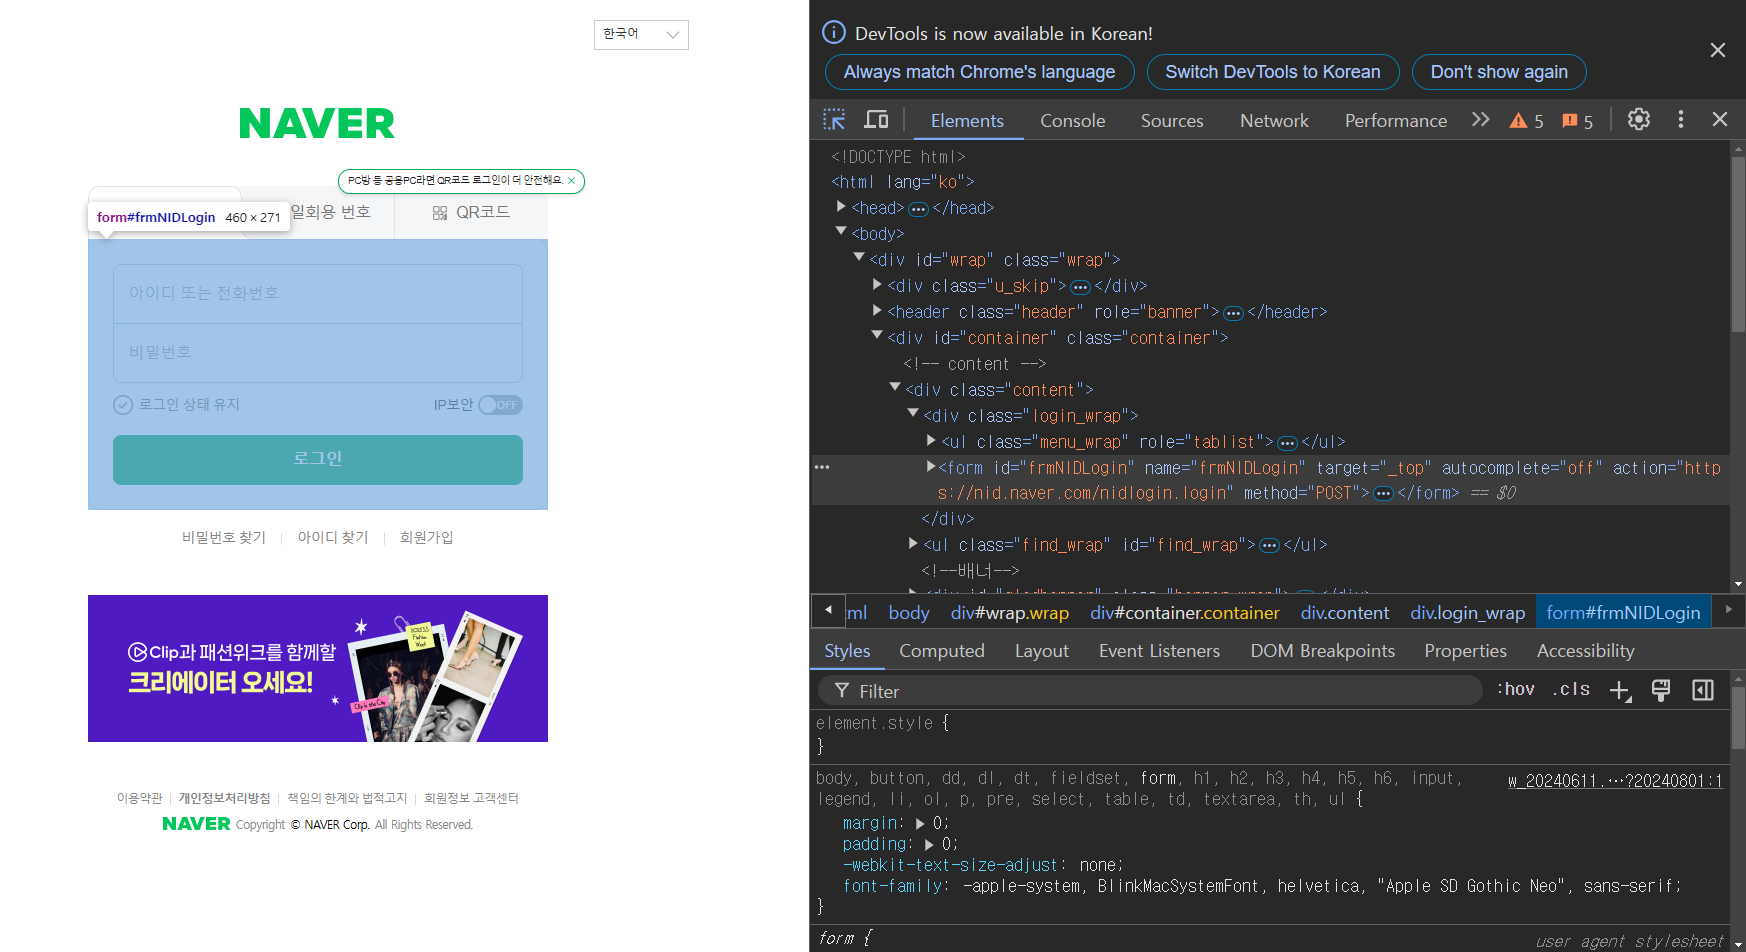Open the warnings count indicator
Screen dimensions: 1746x952
coord(1526,121)
